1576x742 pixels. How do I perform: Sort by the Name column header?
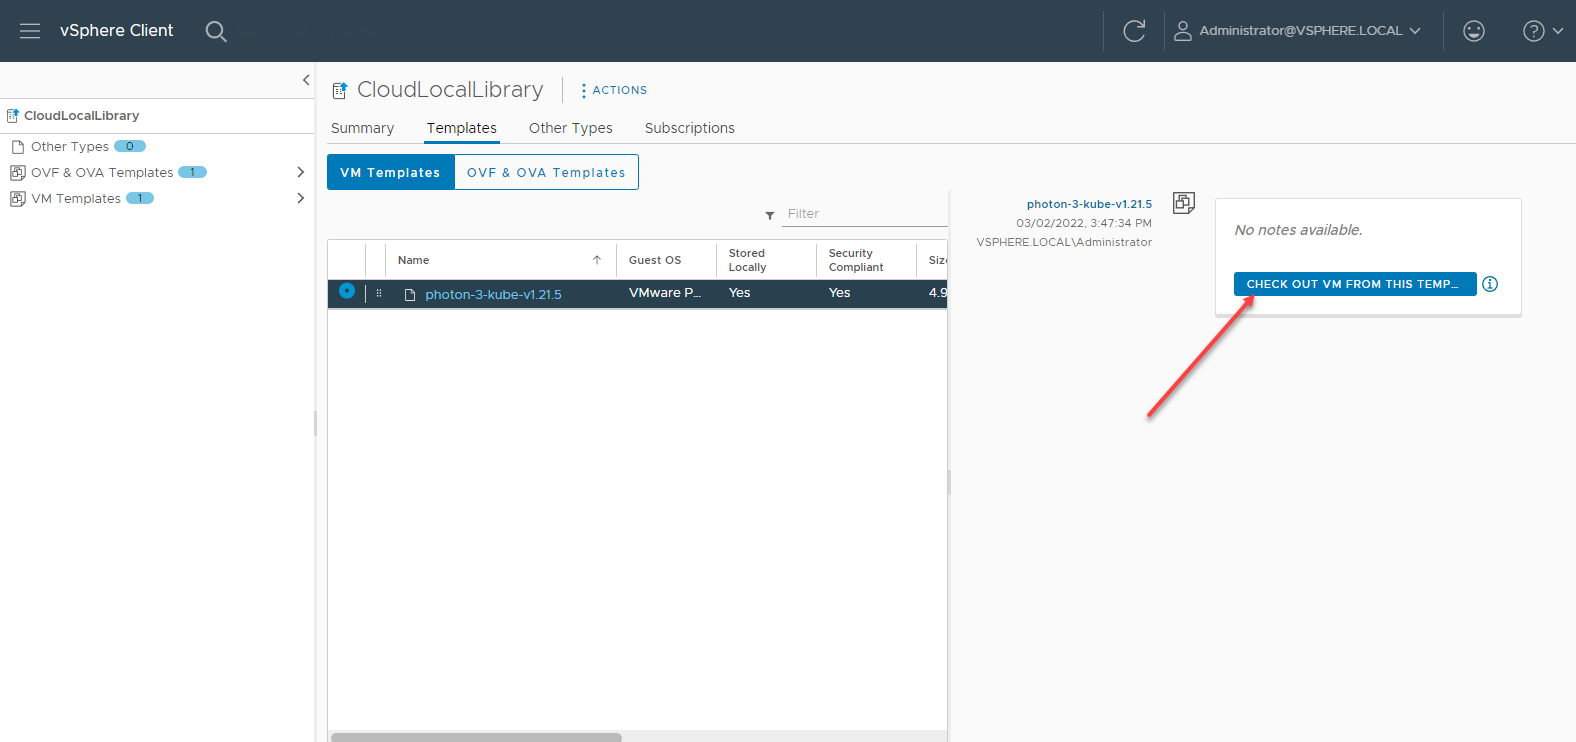pyautogui.click(x=414, y=260)
